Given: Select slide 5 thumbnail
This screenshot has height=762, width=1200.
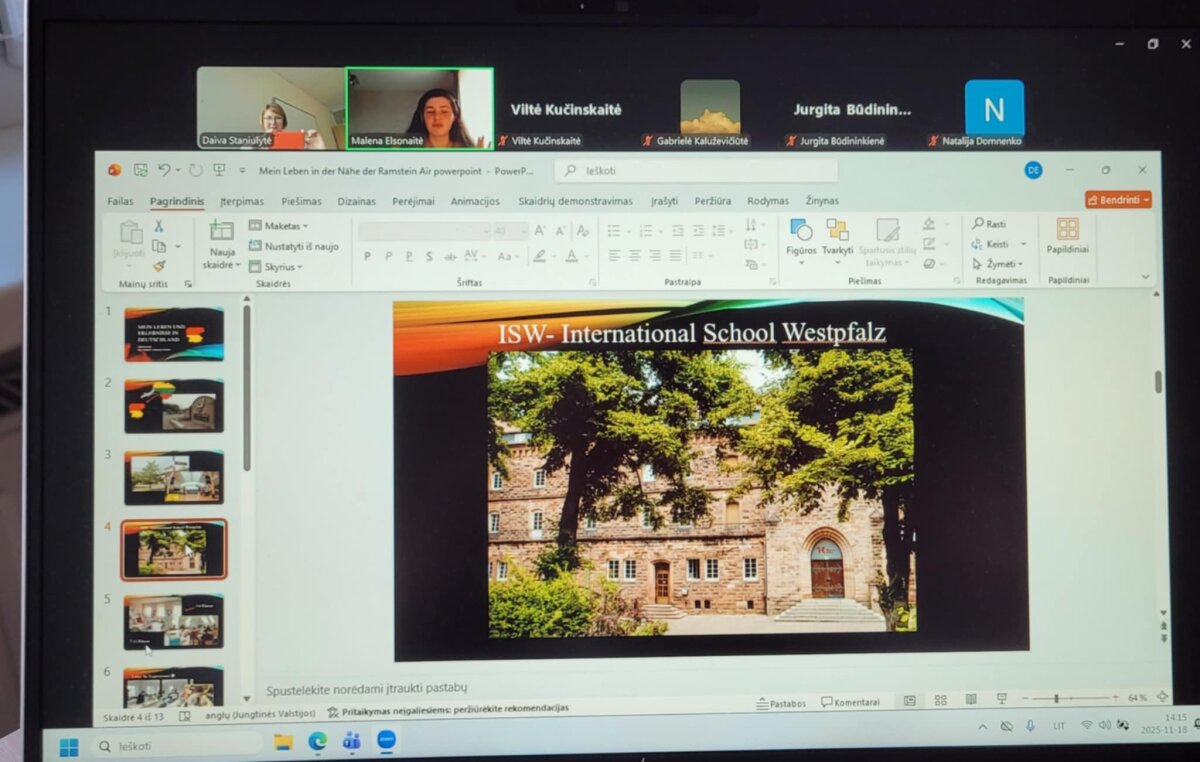Looking at the screenshot, I should click(x=173, y=621).
